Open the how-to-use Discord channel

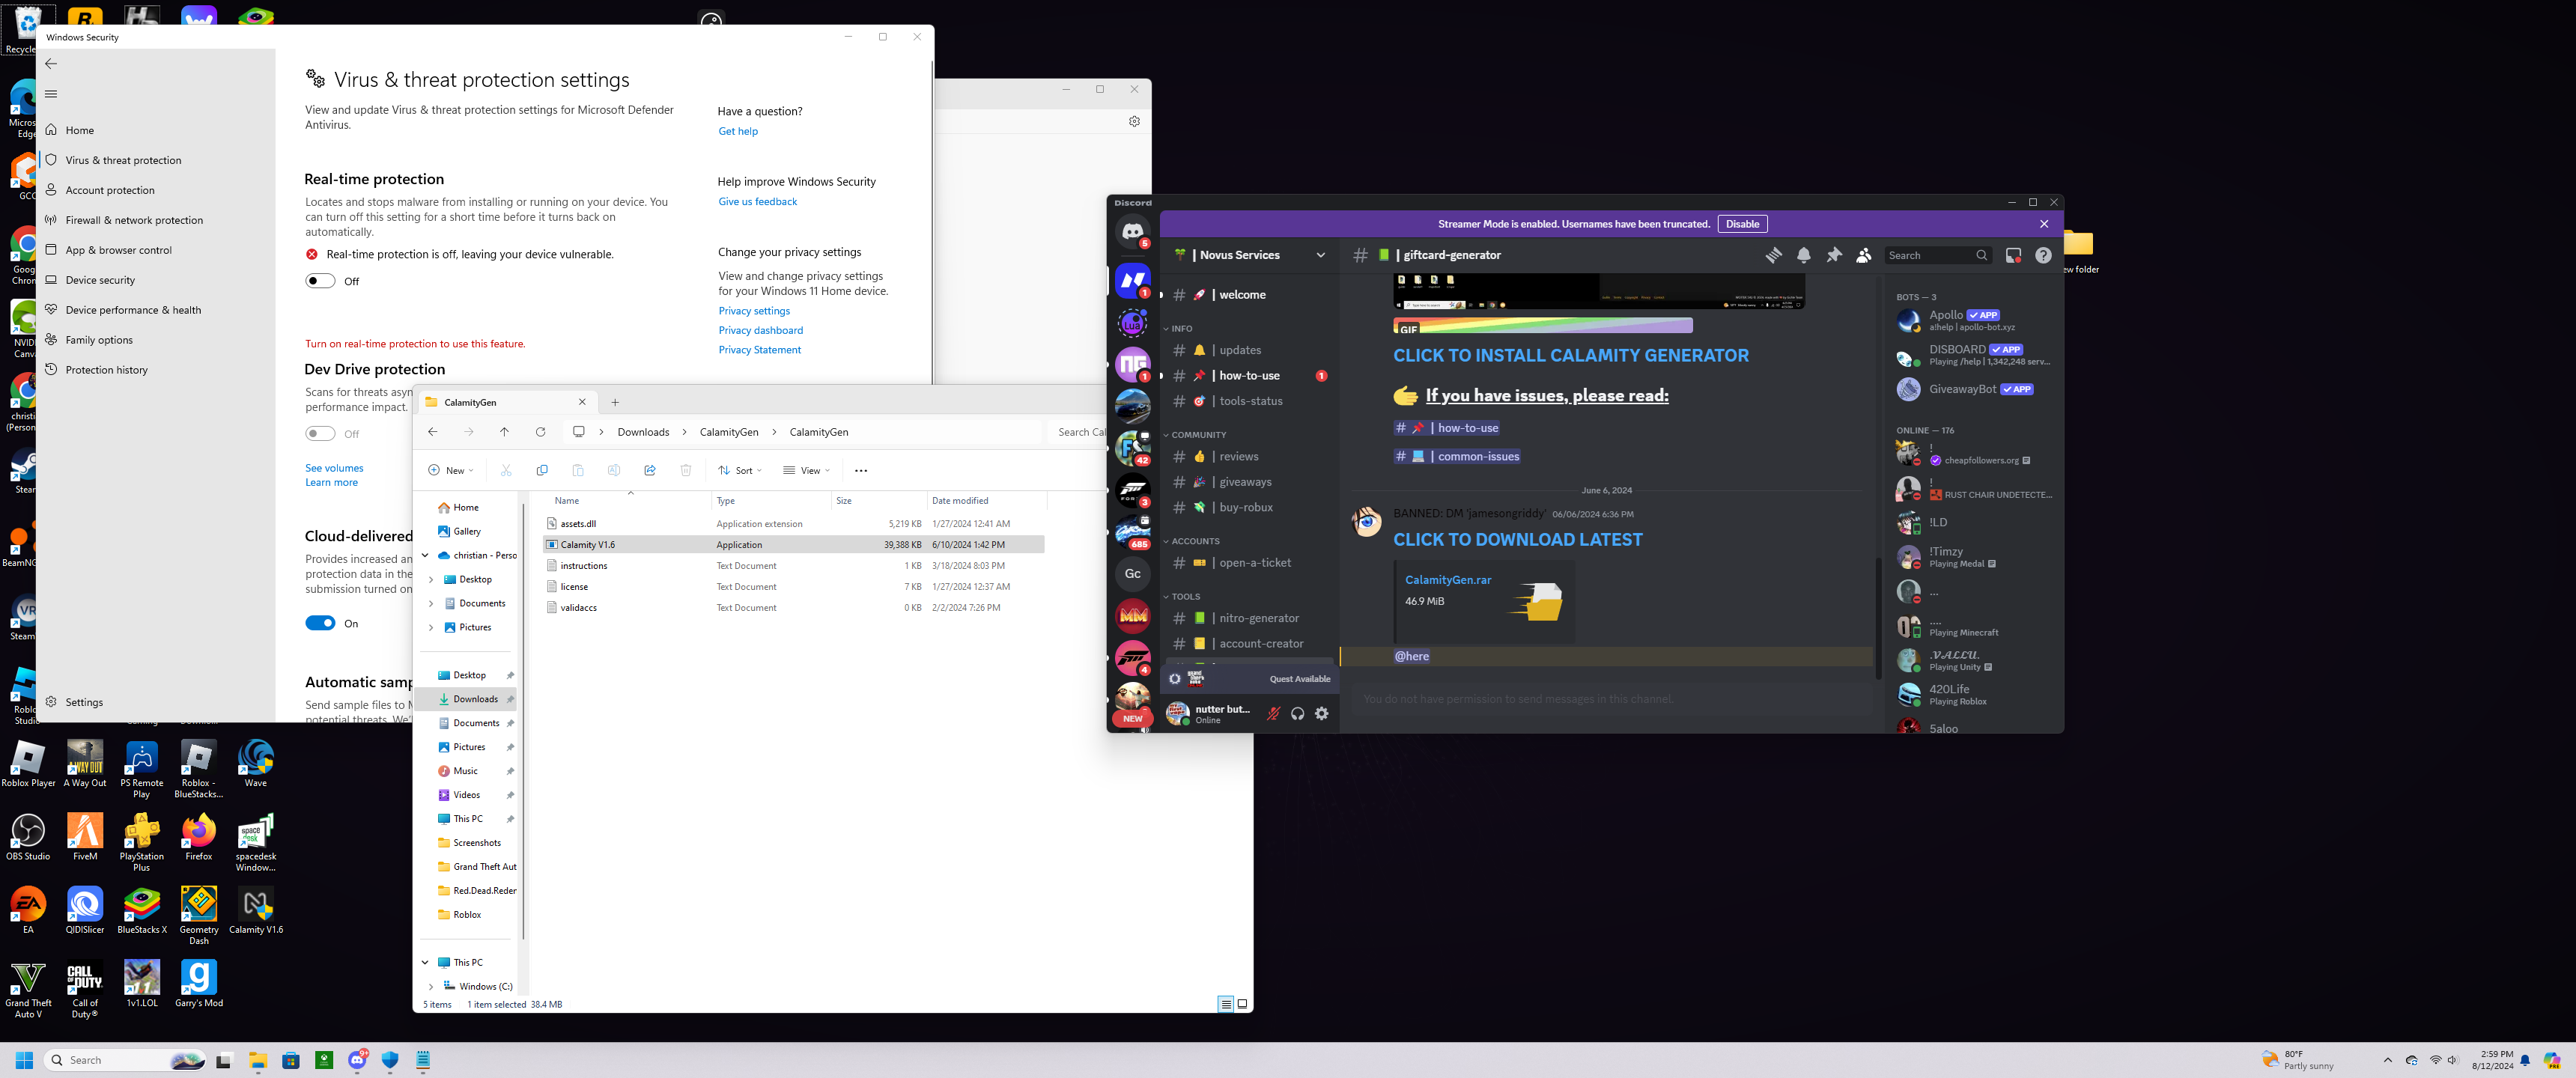[1249, 376]
